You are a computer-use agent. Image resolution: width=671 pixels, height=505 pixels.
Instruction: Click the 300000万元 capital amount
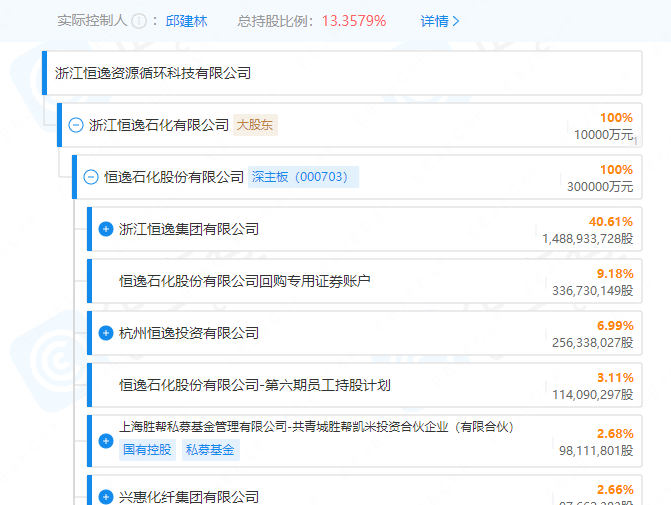pyautogui.click(x=600, y=187)
